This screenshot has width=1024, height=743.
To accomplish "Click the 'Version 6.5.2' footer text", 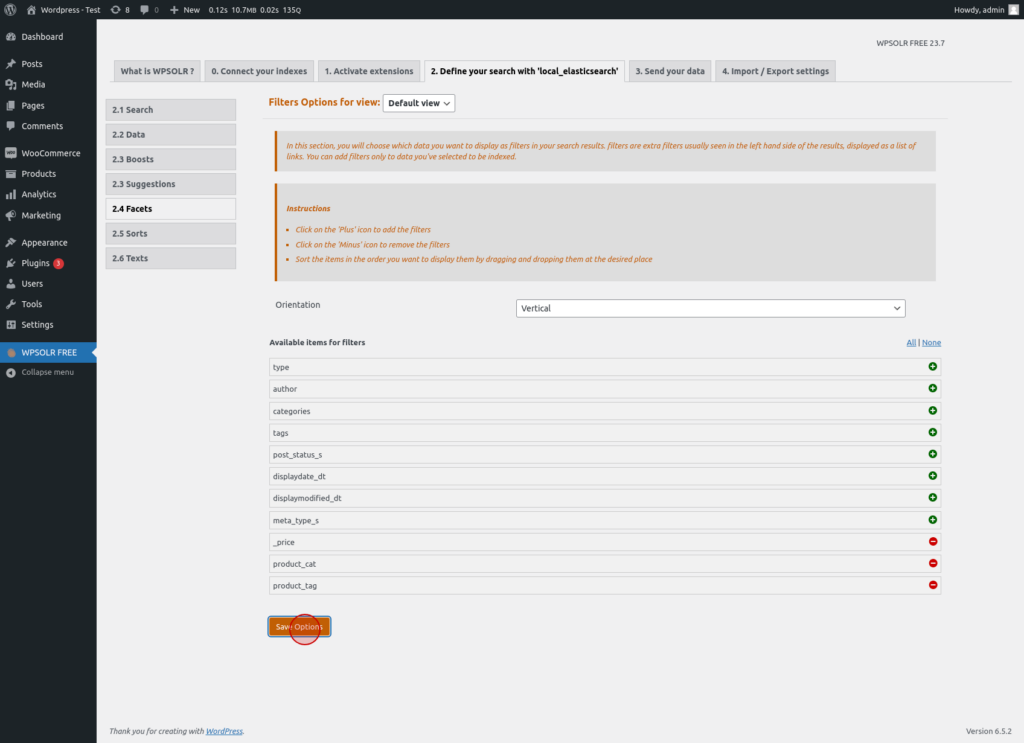I will (989, 731).
